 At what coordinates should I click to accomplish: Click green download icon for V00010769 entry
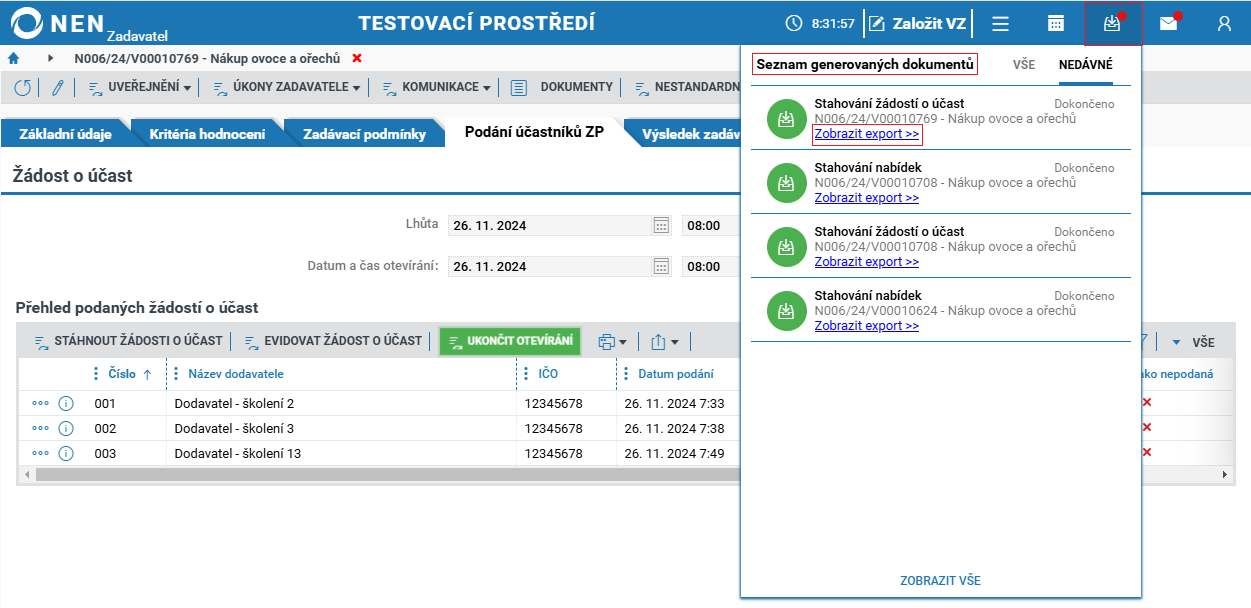pos(786,119)
